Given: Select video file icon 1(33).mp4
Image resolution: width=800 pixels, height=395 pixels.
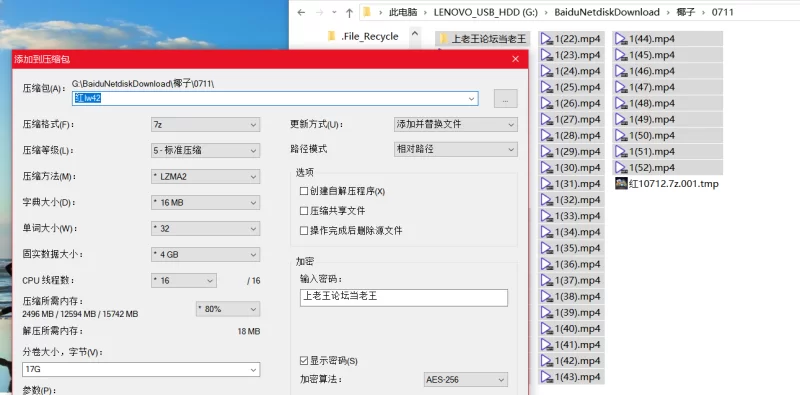Looking at the screenshot, I should [x=547, y=216].
